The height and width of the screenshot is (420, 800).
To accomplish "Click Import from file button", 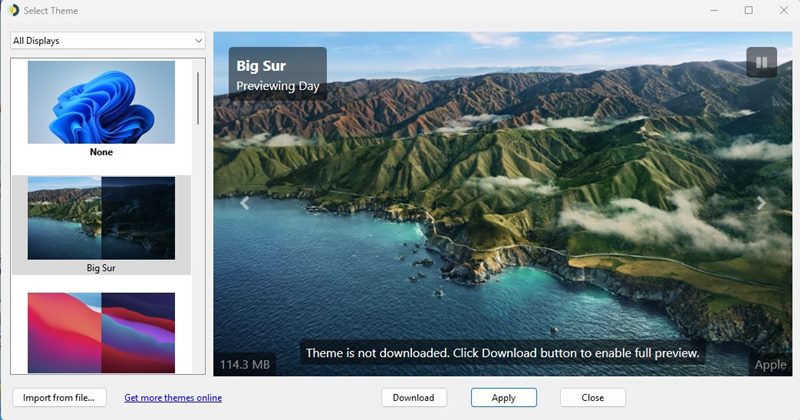I will point(59,398).
